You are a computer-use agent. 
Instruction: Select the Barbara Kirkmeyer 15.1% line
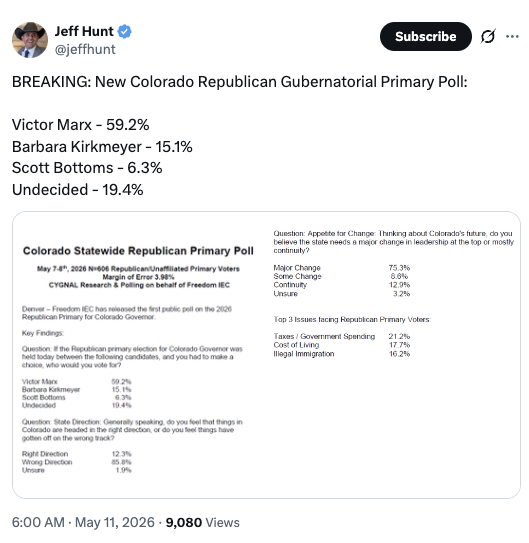[102, 146]
